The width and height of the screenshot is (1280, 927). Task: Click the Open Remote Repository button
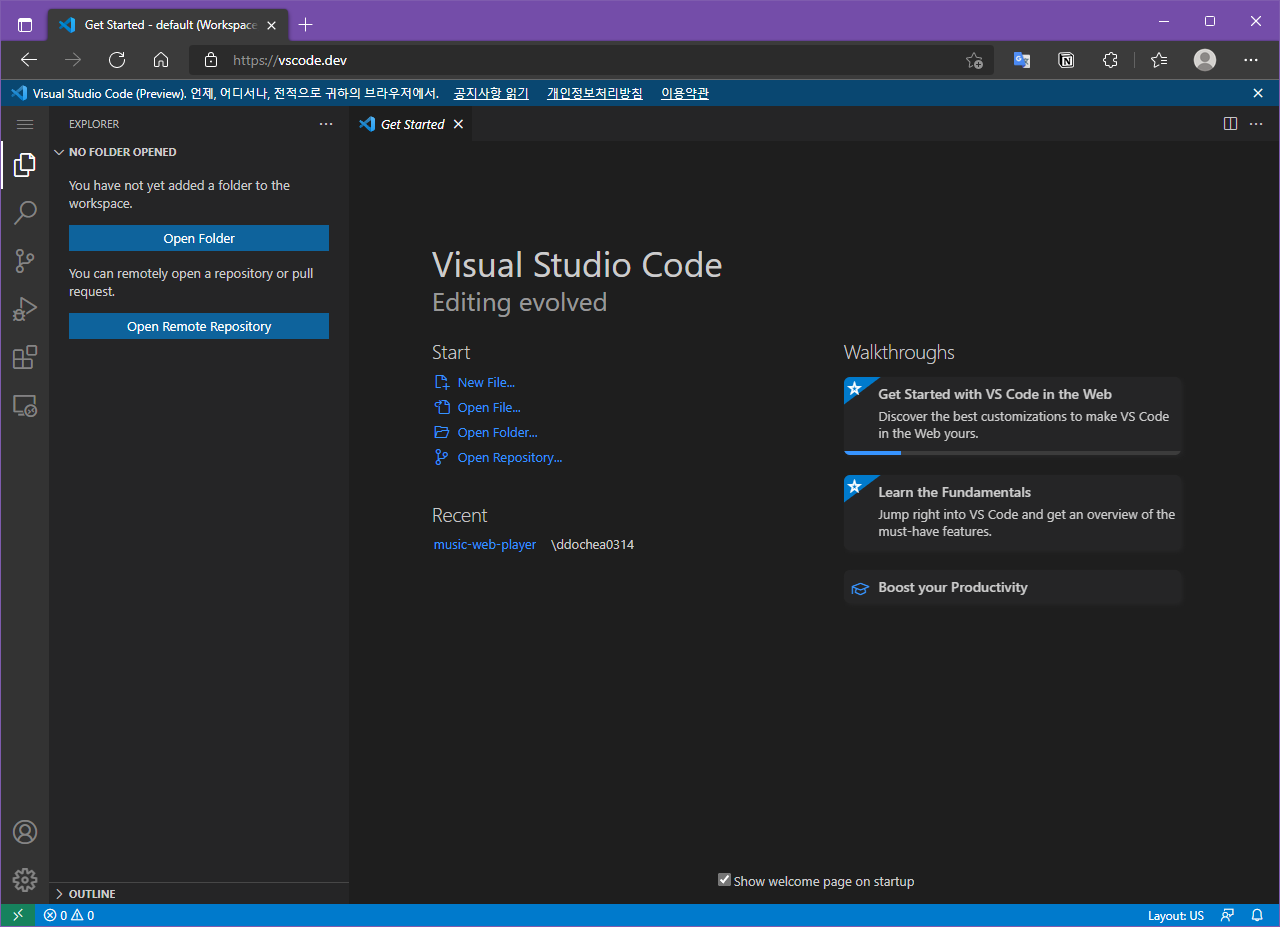(199, 326)
